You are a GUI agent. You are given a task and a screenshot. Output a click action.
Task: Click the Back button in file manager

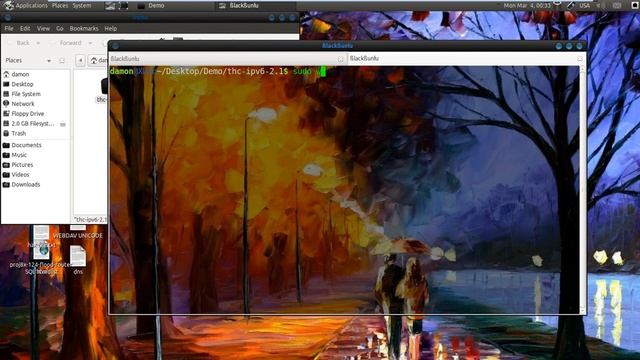[19, 43]
